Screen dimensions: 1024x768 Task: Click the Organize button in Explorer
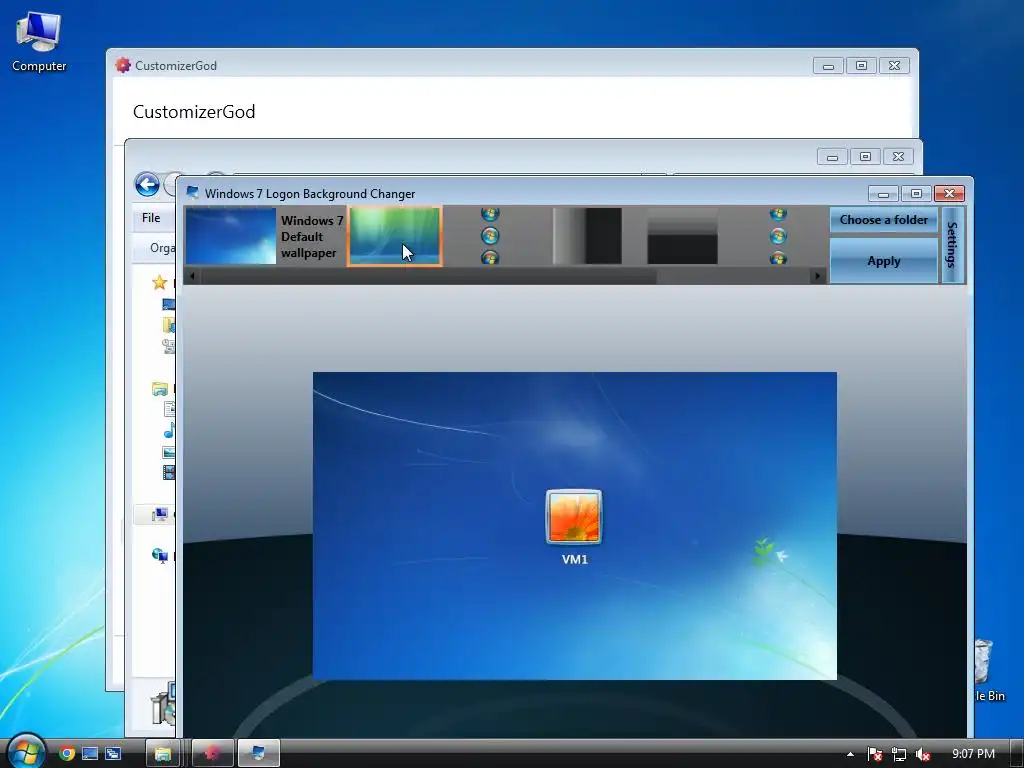[x=162, y=248]
